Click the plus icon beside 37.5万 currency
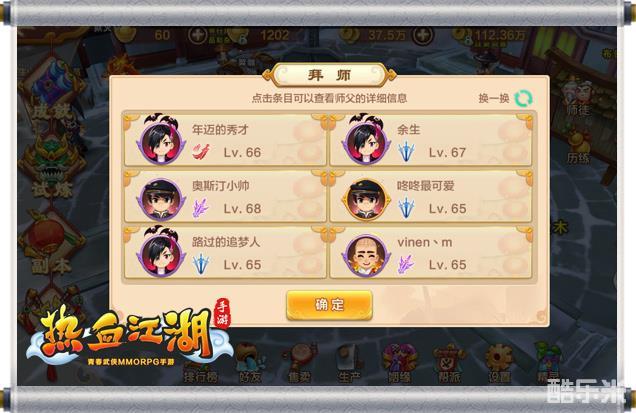Image resolution: width=636 pixels, height=413 pixels. click(423, 36)
